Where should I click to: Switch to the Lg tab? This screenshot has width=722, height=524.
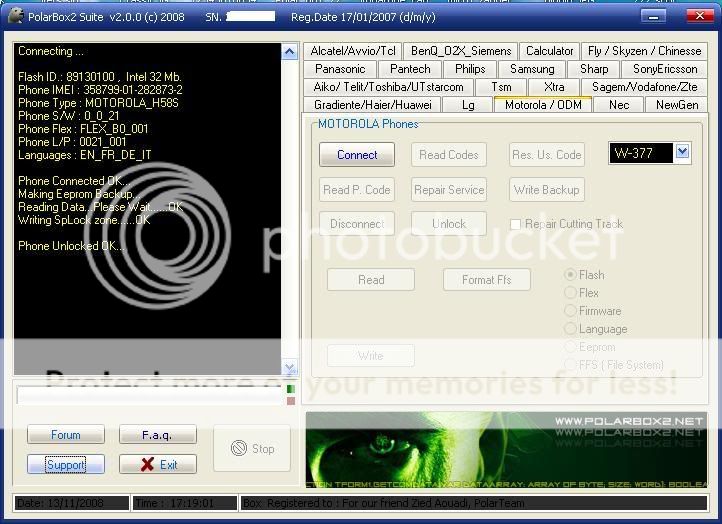tap(468, 105)
